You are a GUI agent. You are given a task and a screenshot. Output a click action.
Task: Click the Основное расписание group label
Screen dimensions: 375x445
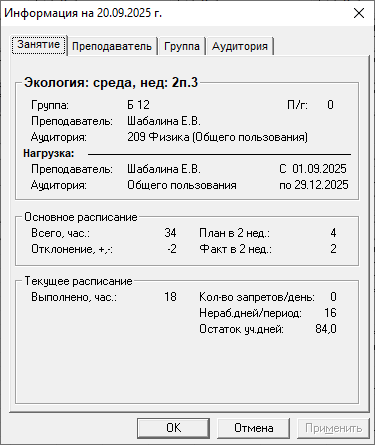pyautogui.click(x=81, y=217)
